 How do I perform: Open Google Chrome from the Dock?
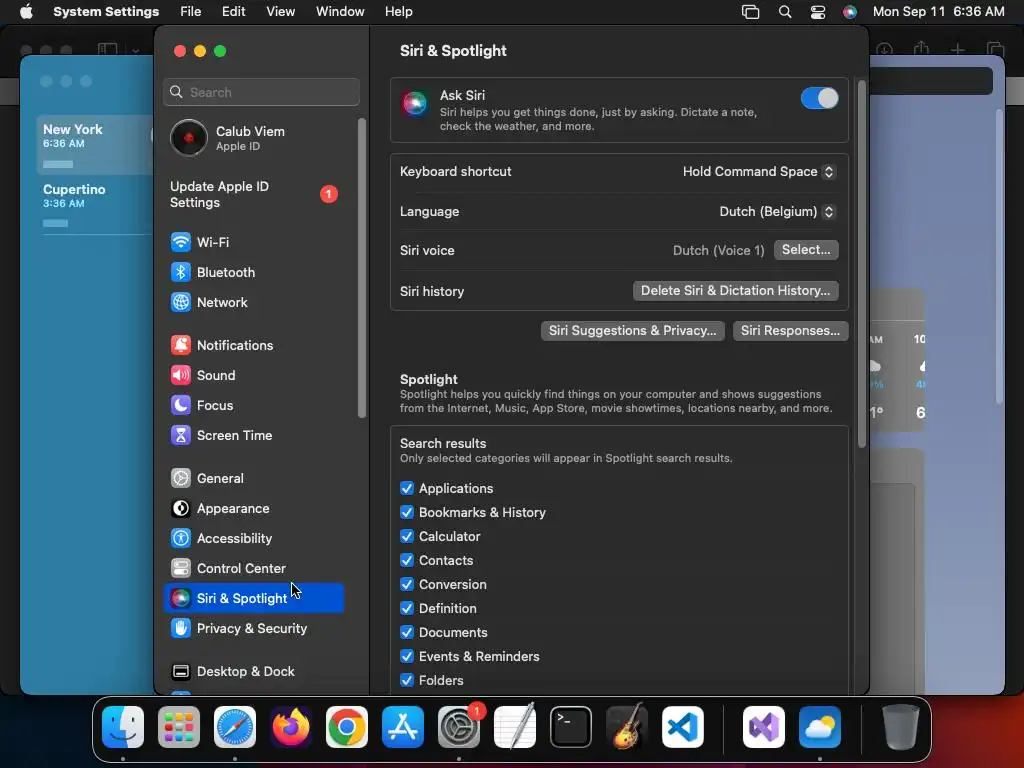tap(347, 727)
